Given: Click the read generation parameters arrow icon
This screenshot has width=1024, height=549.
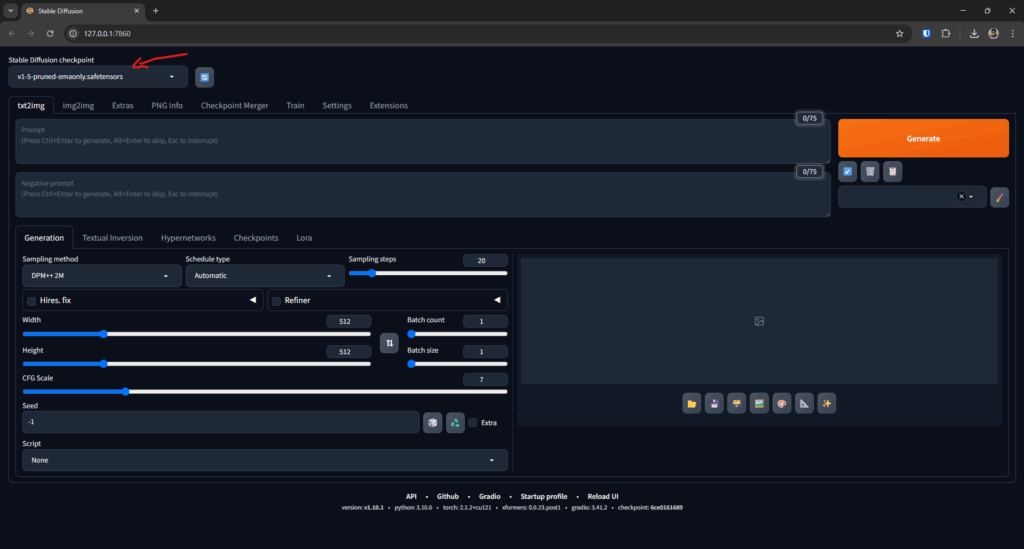Looking at the screenshot, I should (848, 172).
